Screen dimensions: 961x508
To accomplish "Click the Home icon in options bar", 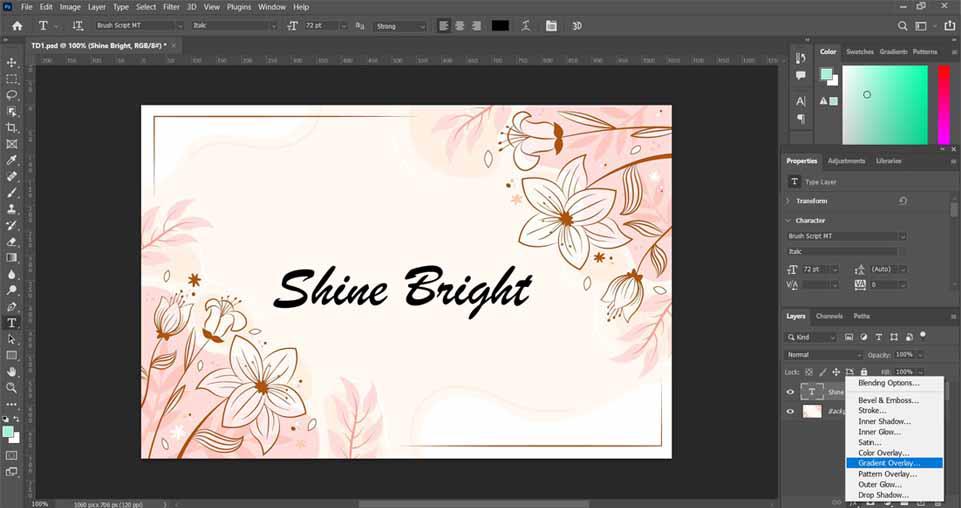I will (x=16, y=26).
